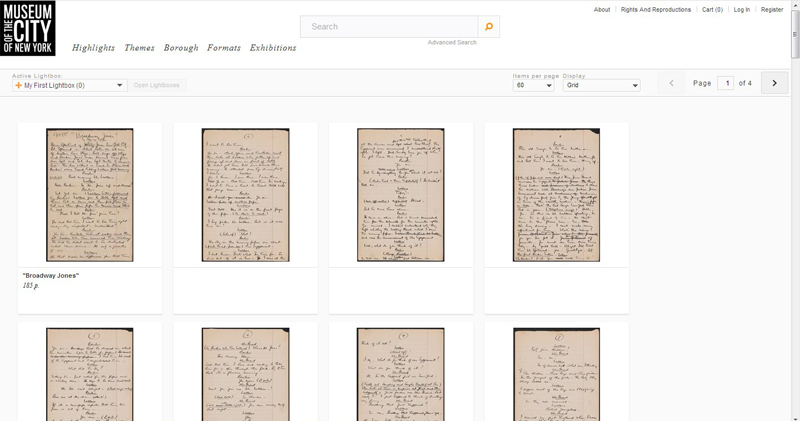Open the Advanced Search link
800x421 pixels.
pos(452,42)
